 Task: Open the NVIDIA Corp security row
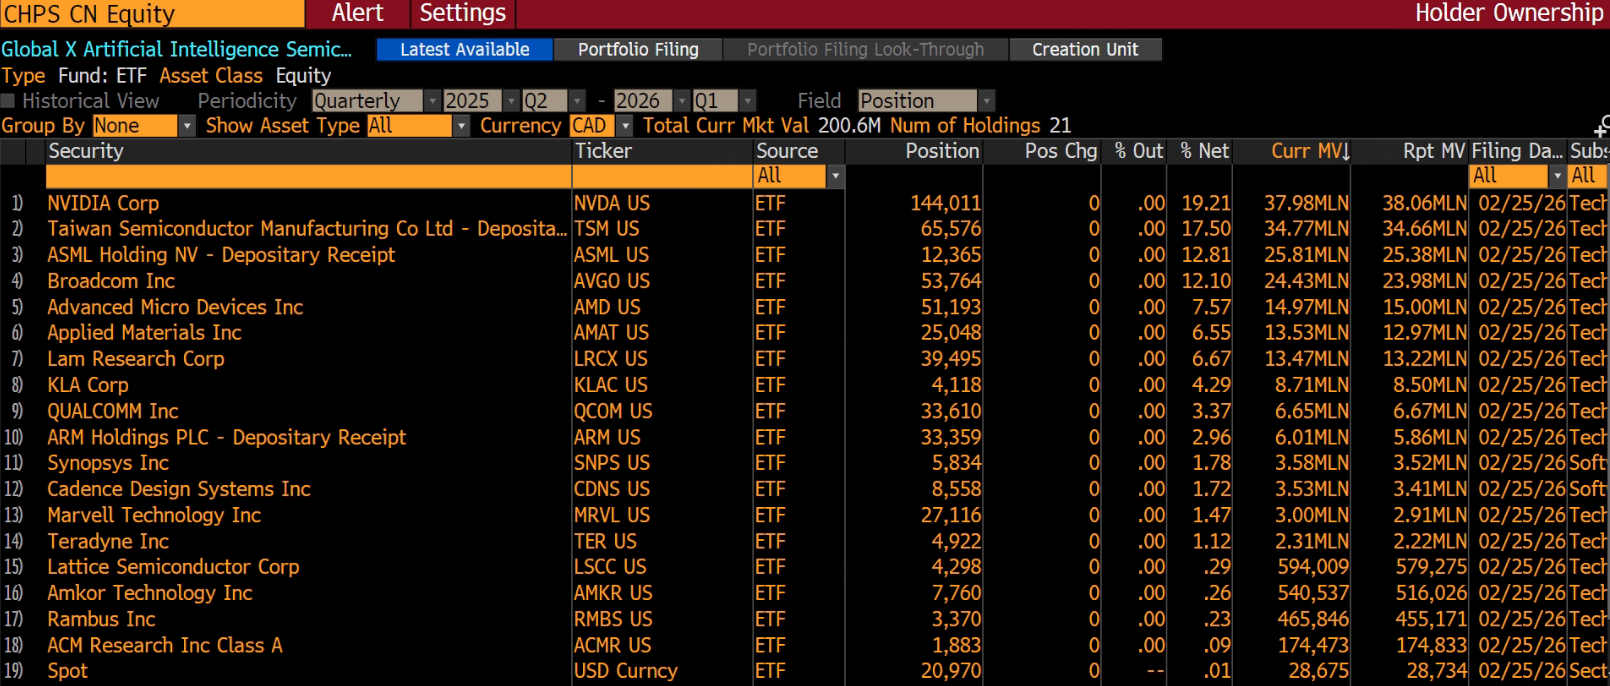coord(103,203)
